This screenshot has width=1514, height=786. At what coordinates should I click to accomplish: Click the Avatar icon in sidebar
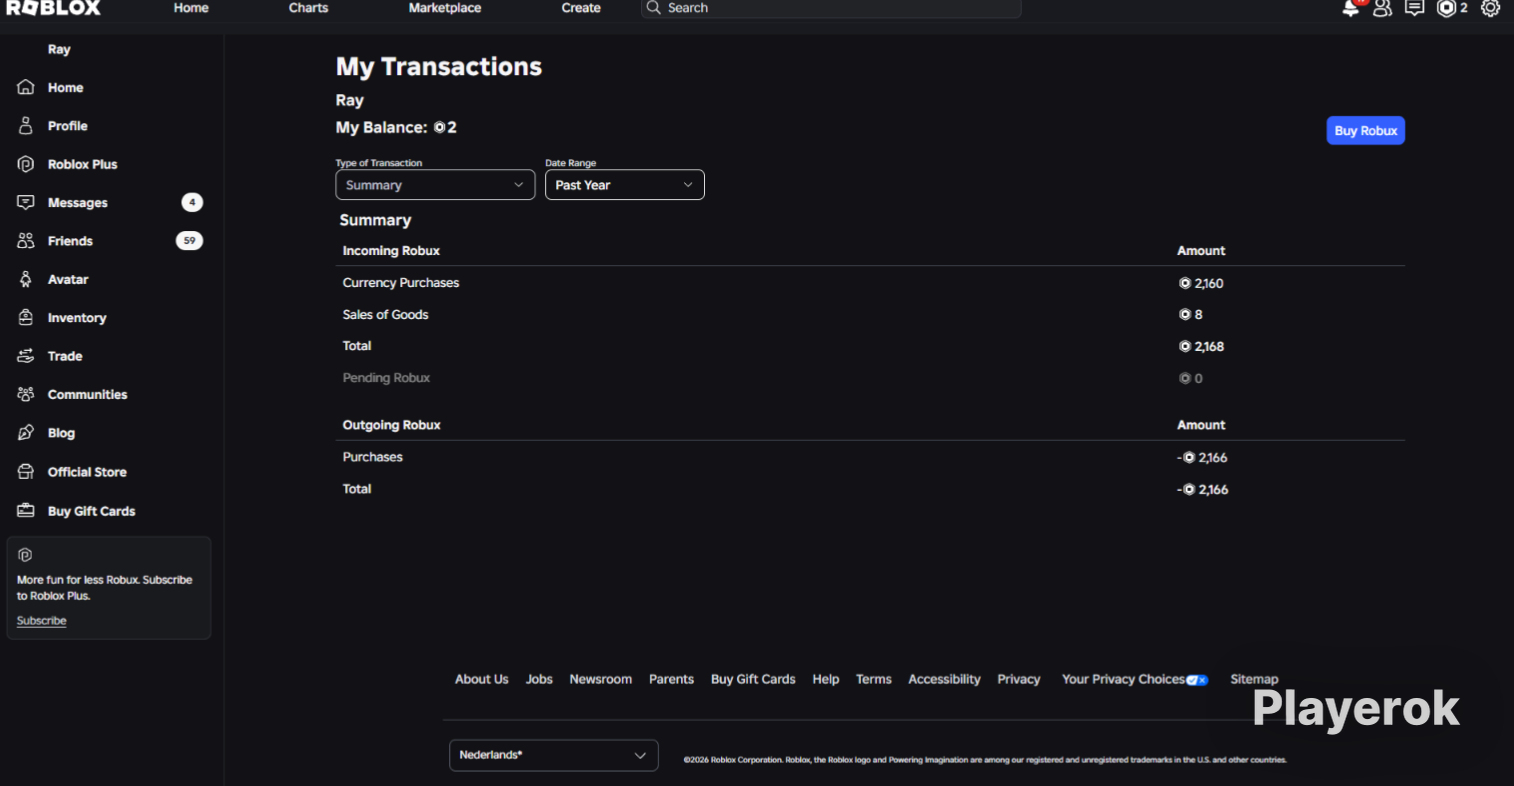point(26,279)
